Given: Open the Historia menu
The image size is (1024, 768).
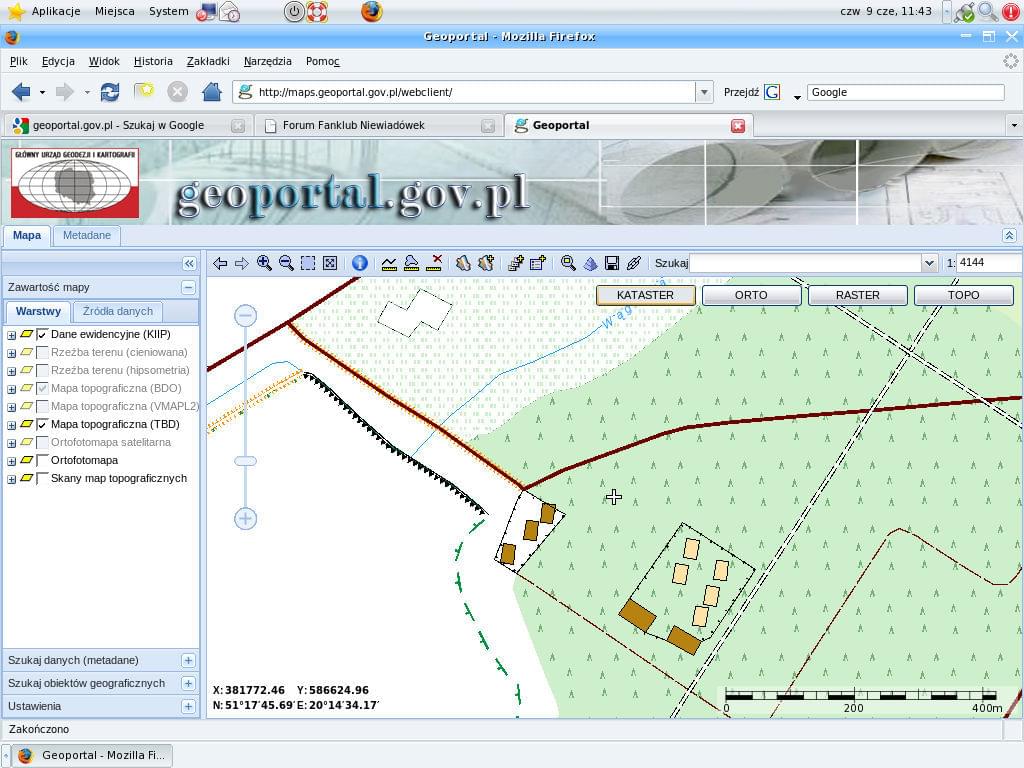Looking at the screenshot, I should coord(153,61).
